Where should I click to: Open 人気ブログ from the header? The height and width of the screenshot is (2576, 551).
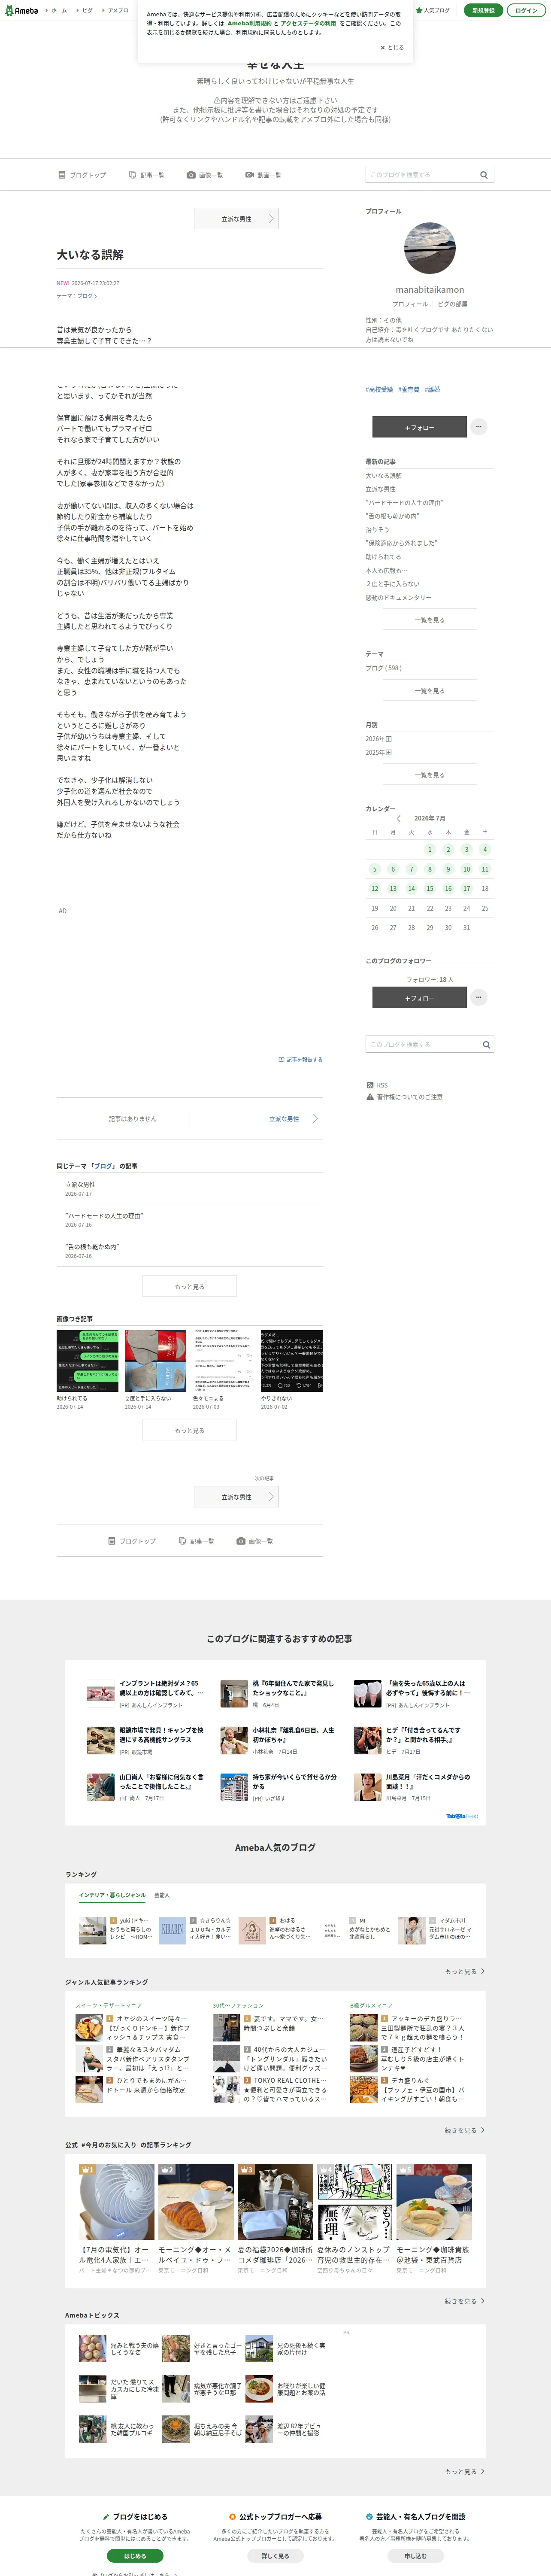433,10
